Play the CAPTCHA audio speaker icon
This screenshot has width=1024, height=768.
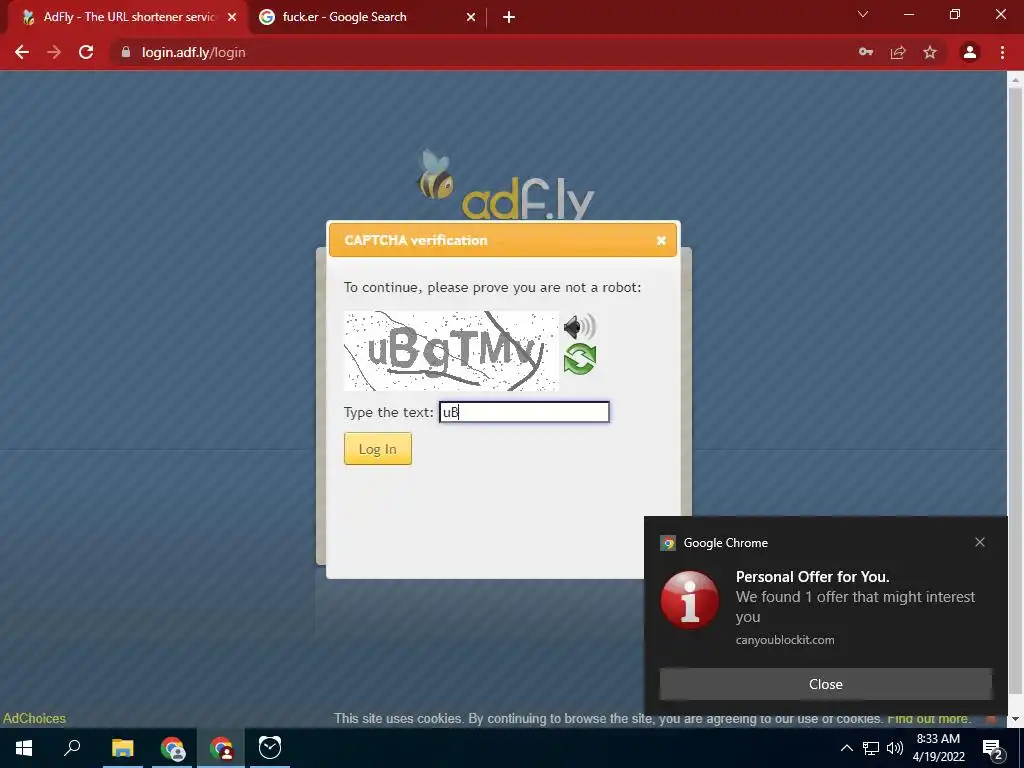580,327
